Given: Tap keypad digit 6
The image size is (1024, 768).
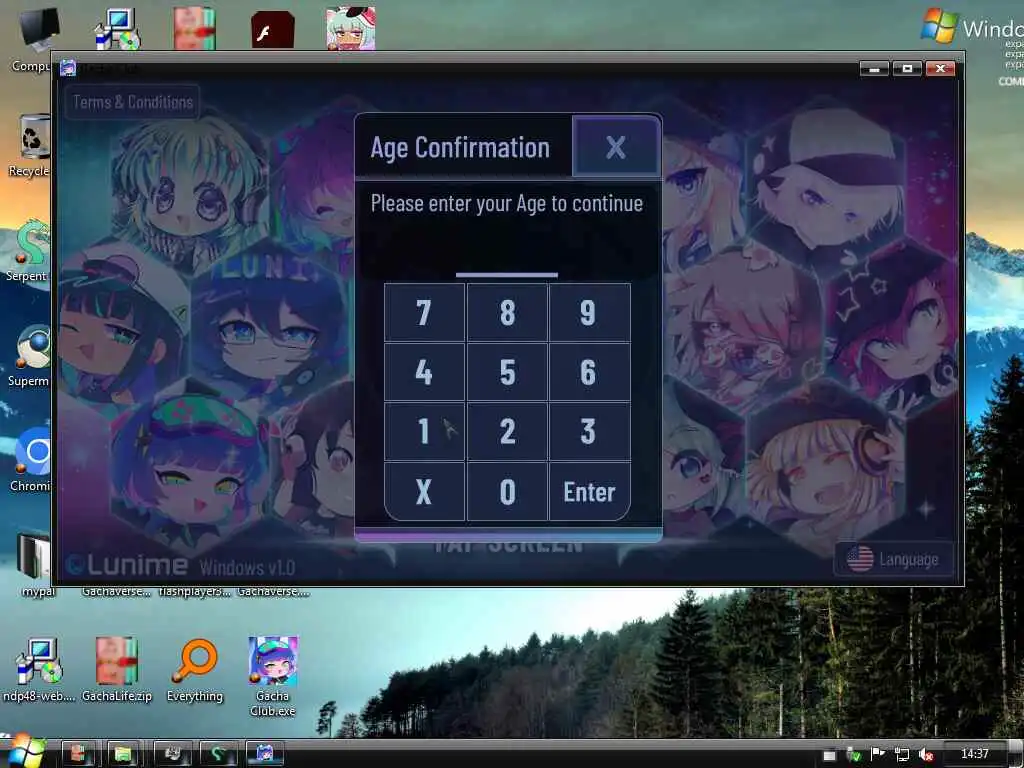Looking at the screenshot, I should tap(590, 372).
